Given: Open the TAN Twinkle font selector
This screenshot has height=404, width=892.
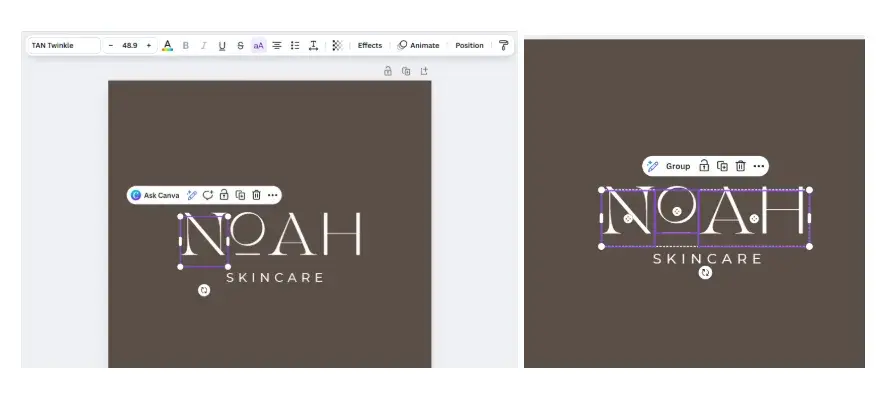Looking at the screenshot, I should pyautogui.click(x=64, y=46).
